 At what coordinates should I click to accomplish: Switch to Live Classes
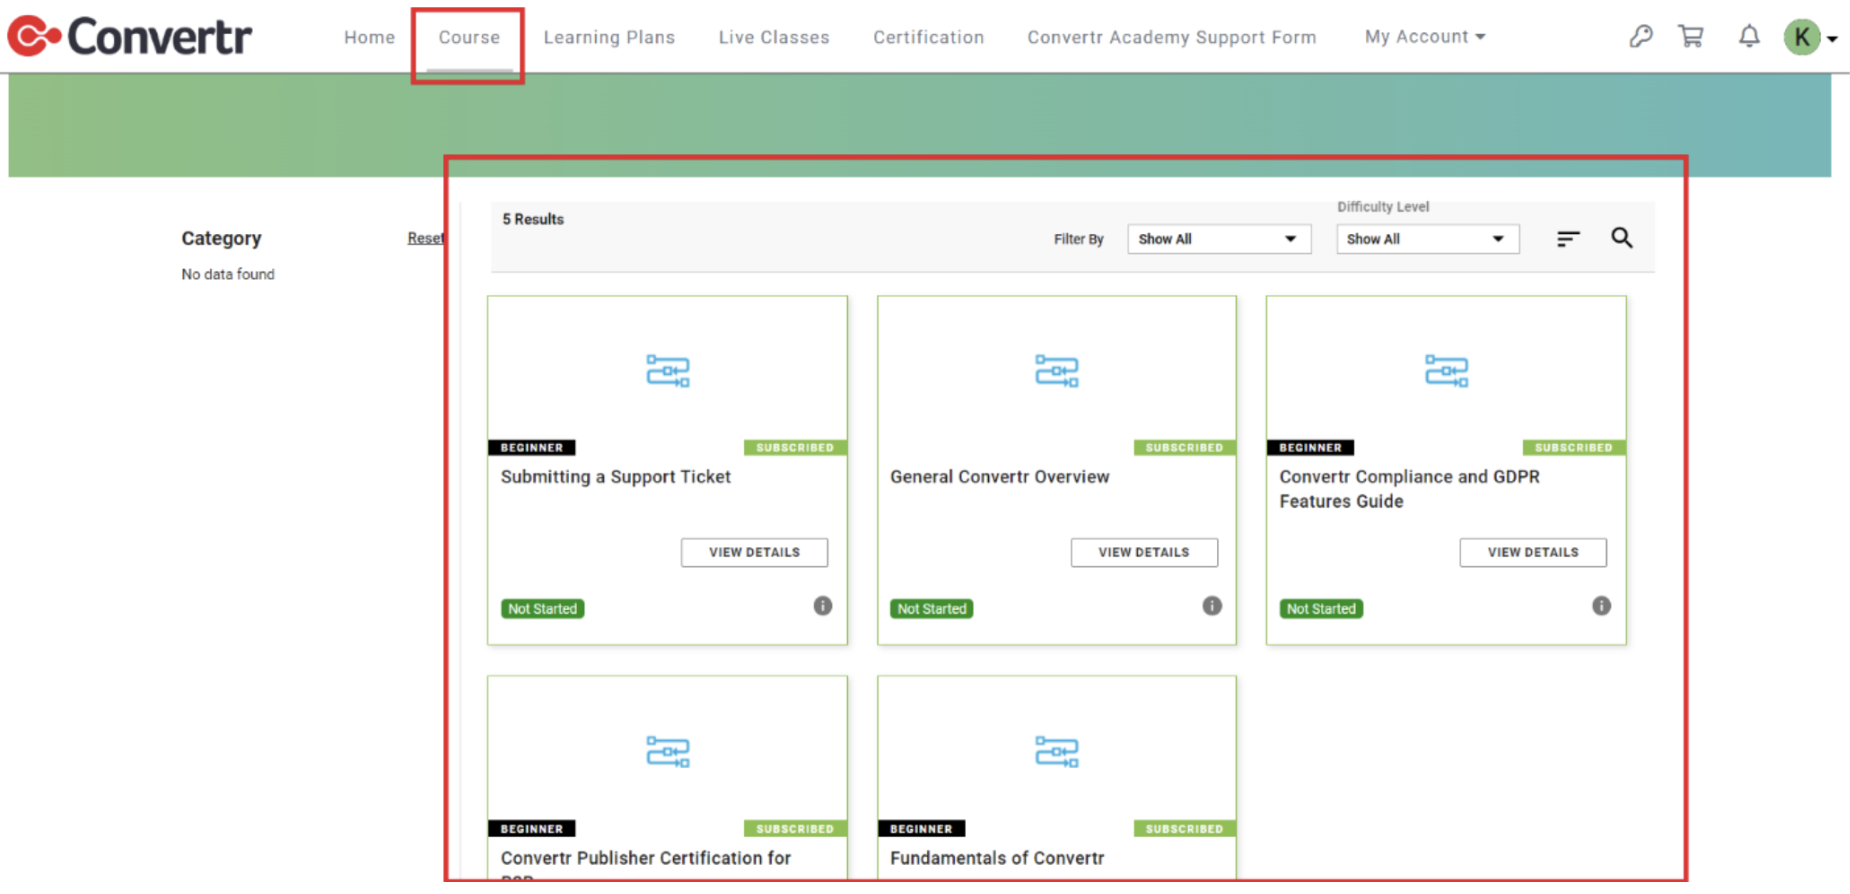(774, 37)
